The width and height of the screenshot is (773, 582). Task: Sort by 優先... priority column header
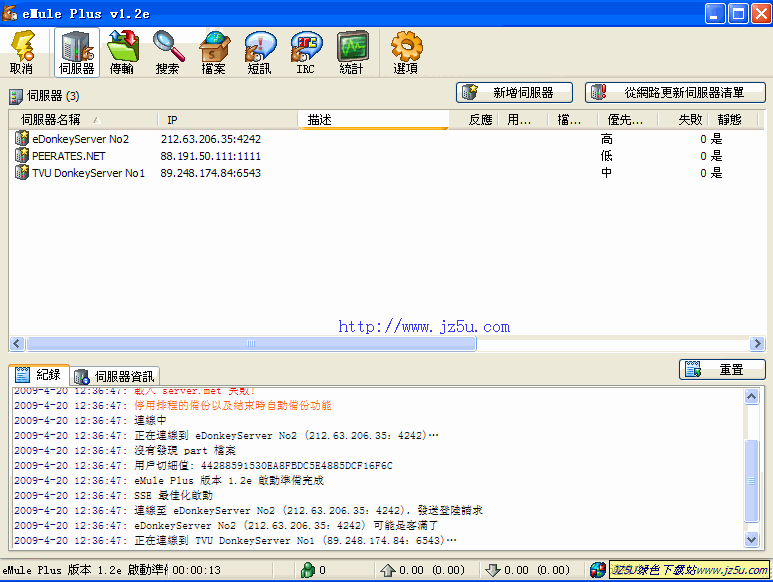pos(628,120)
